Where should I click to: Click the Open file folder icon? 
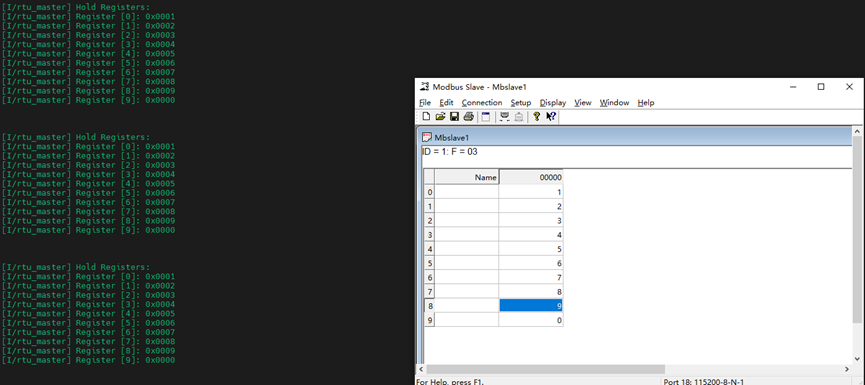[440, 116]
